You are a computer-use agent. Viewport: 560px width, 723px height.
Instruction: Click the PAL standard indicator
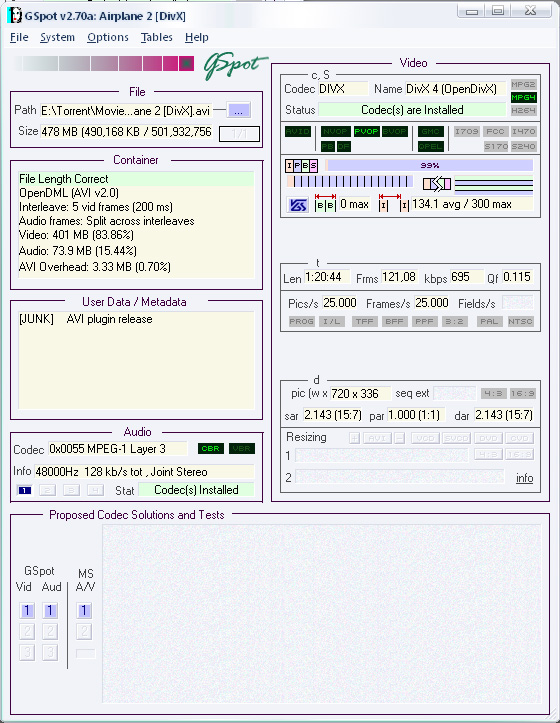tap(489, 321)
